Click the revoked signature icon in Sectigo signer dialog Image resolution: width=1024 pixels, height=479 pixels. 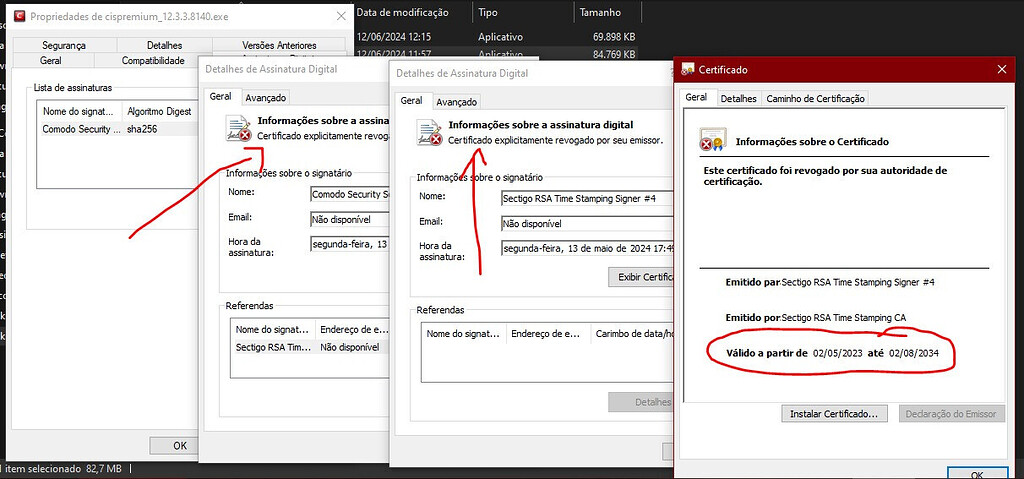[429, 132]
